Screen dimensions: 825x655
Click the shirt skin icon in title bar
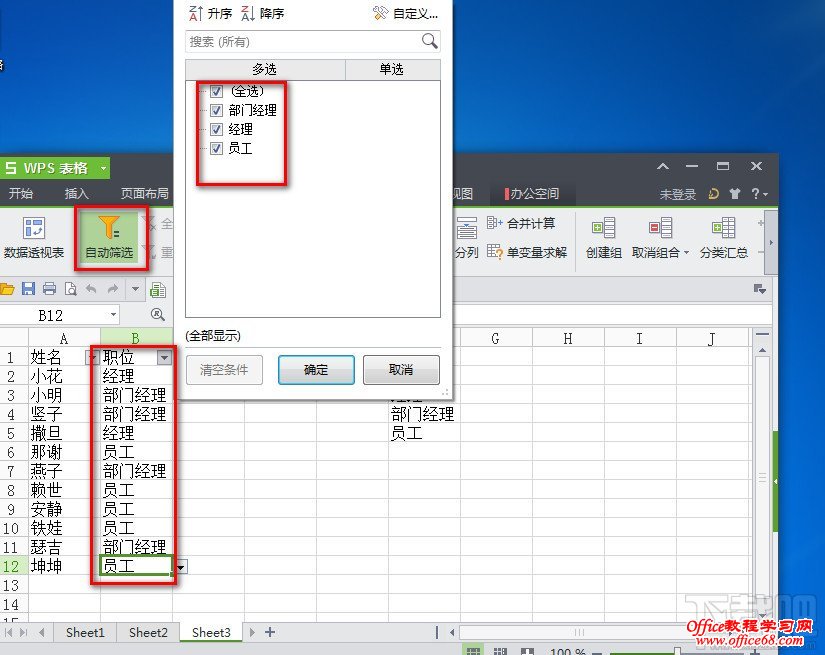pyautogui.click(x=735, y=194)
